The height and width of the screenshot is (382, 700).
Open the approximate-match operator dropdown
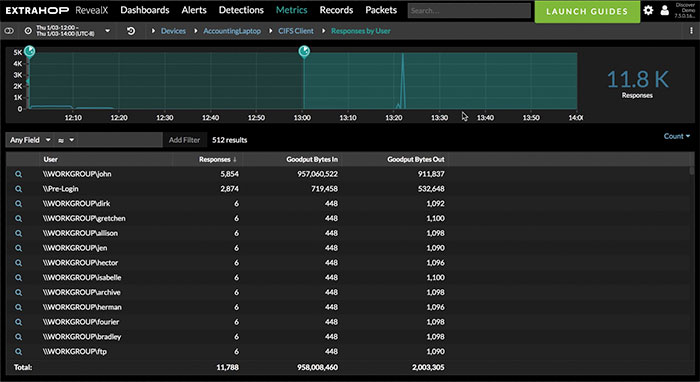point(66,140)
